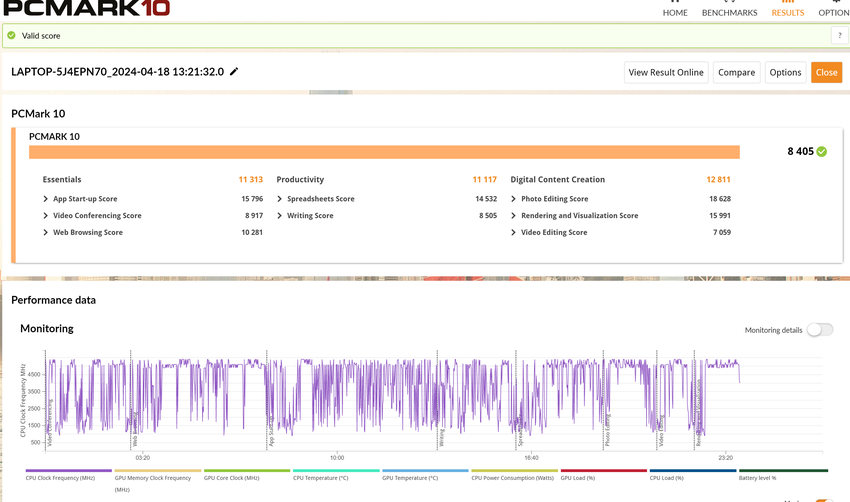Select GPU Load red legend swatch
Viewport: 850px width, 502px height.
pyautogui.click(x=603, y=470)
